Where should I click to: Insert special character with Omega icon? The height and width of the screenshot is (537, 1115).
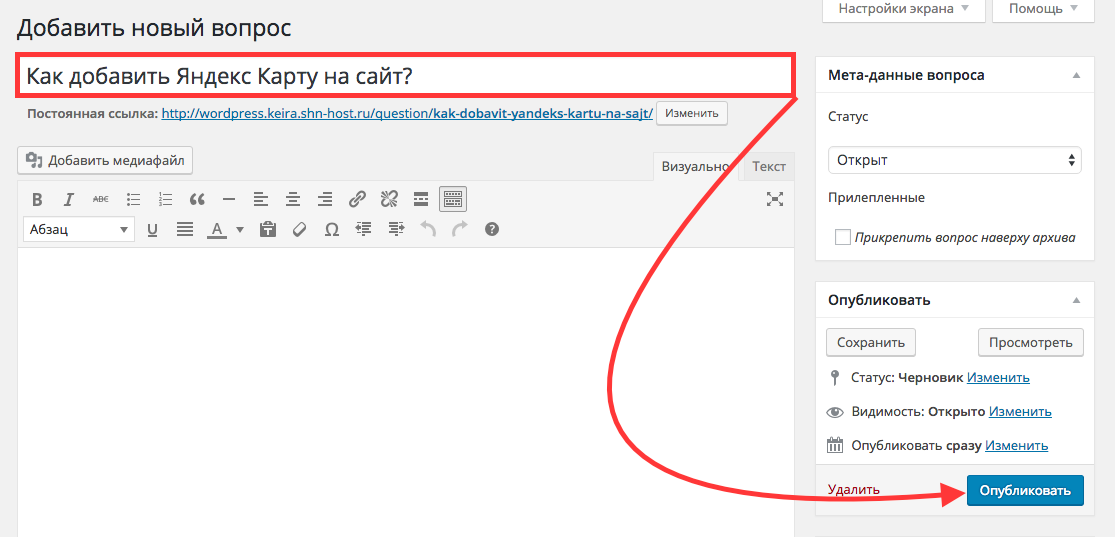(x=331, y=229)
